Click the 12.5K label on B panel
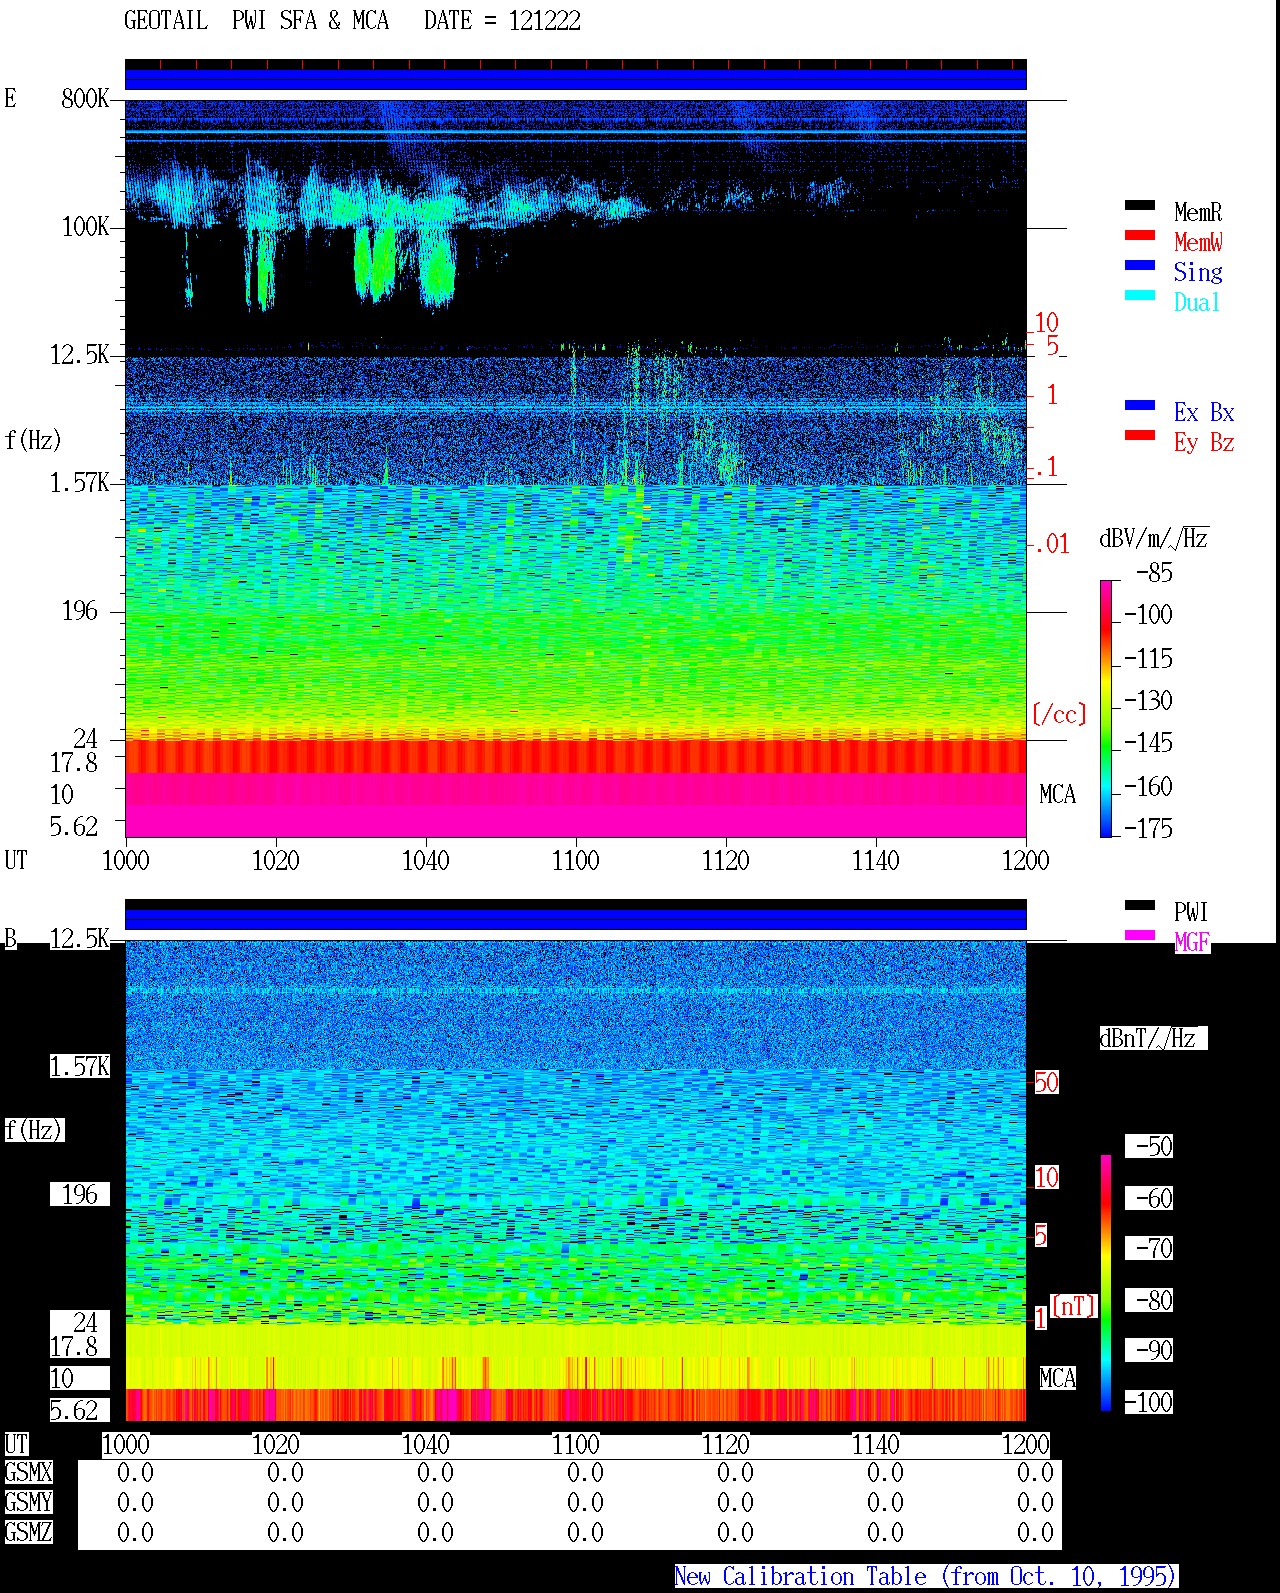Viewport: 1280px width, 1593px height. pyautogui.click(x=80, y=938)
